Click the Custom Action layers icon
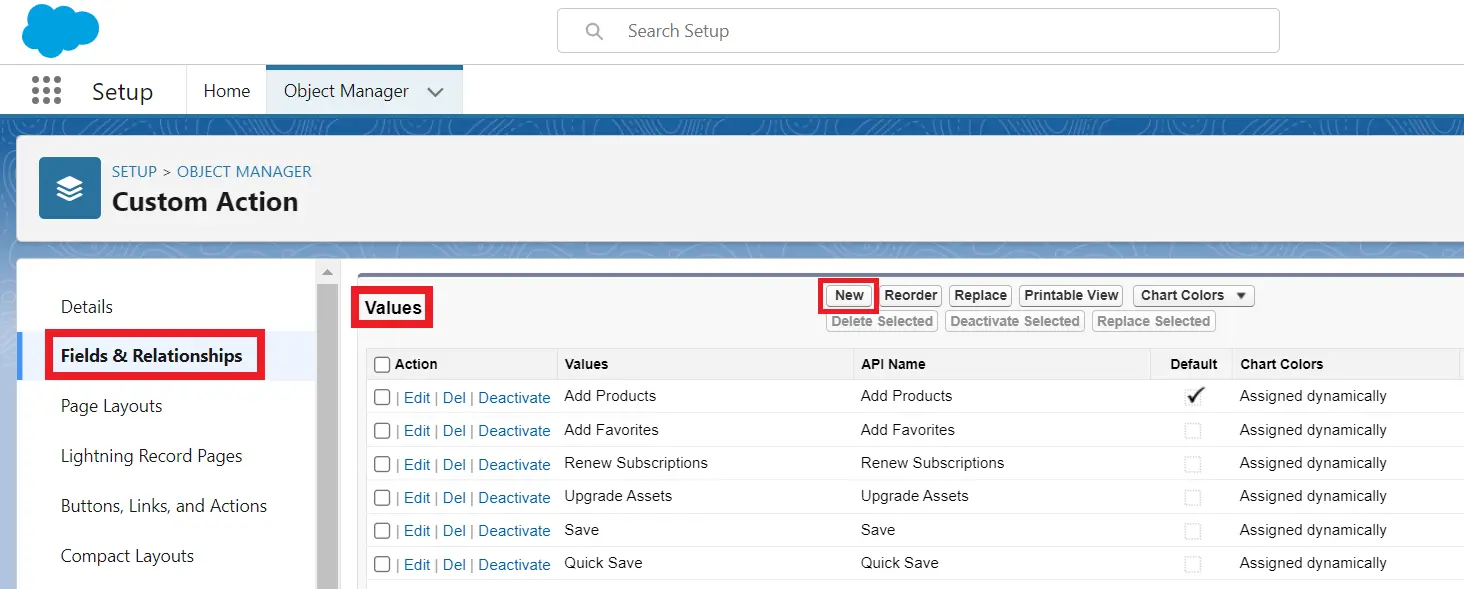The height and width of the screenshot is (589, 1464). click(70, 188)
